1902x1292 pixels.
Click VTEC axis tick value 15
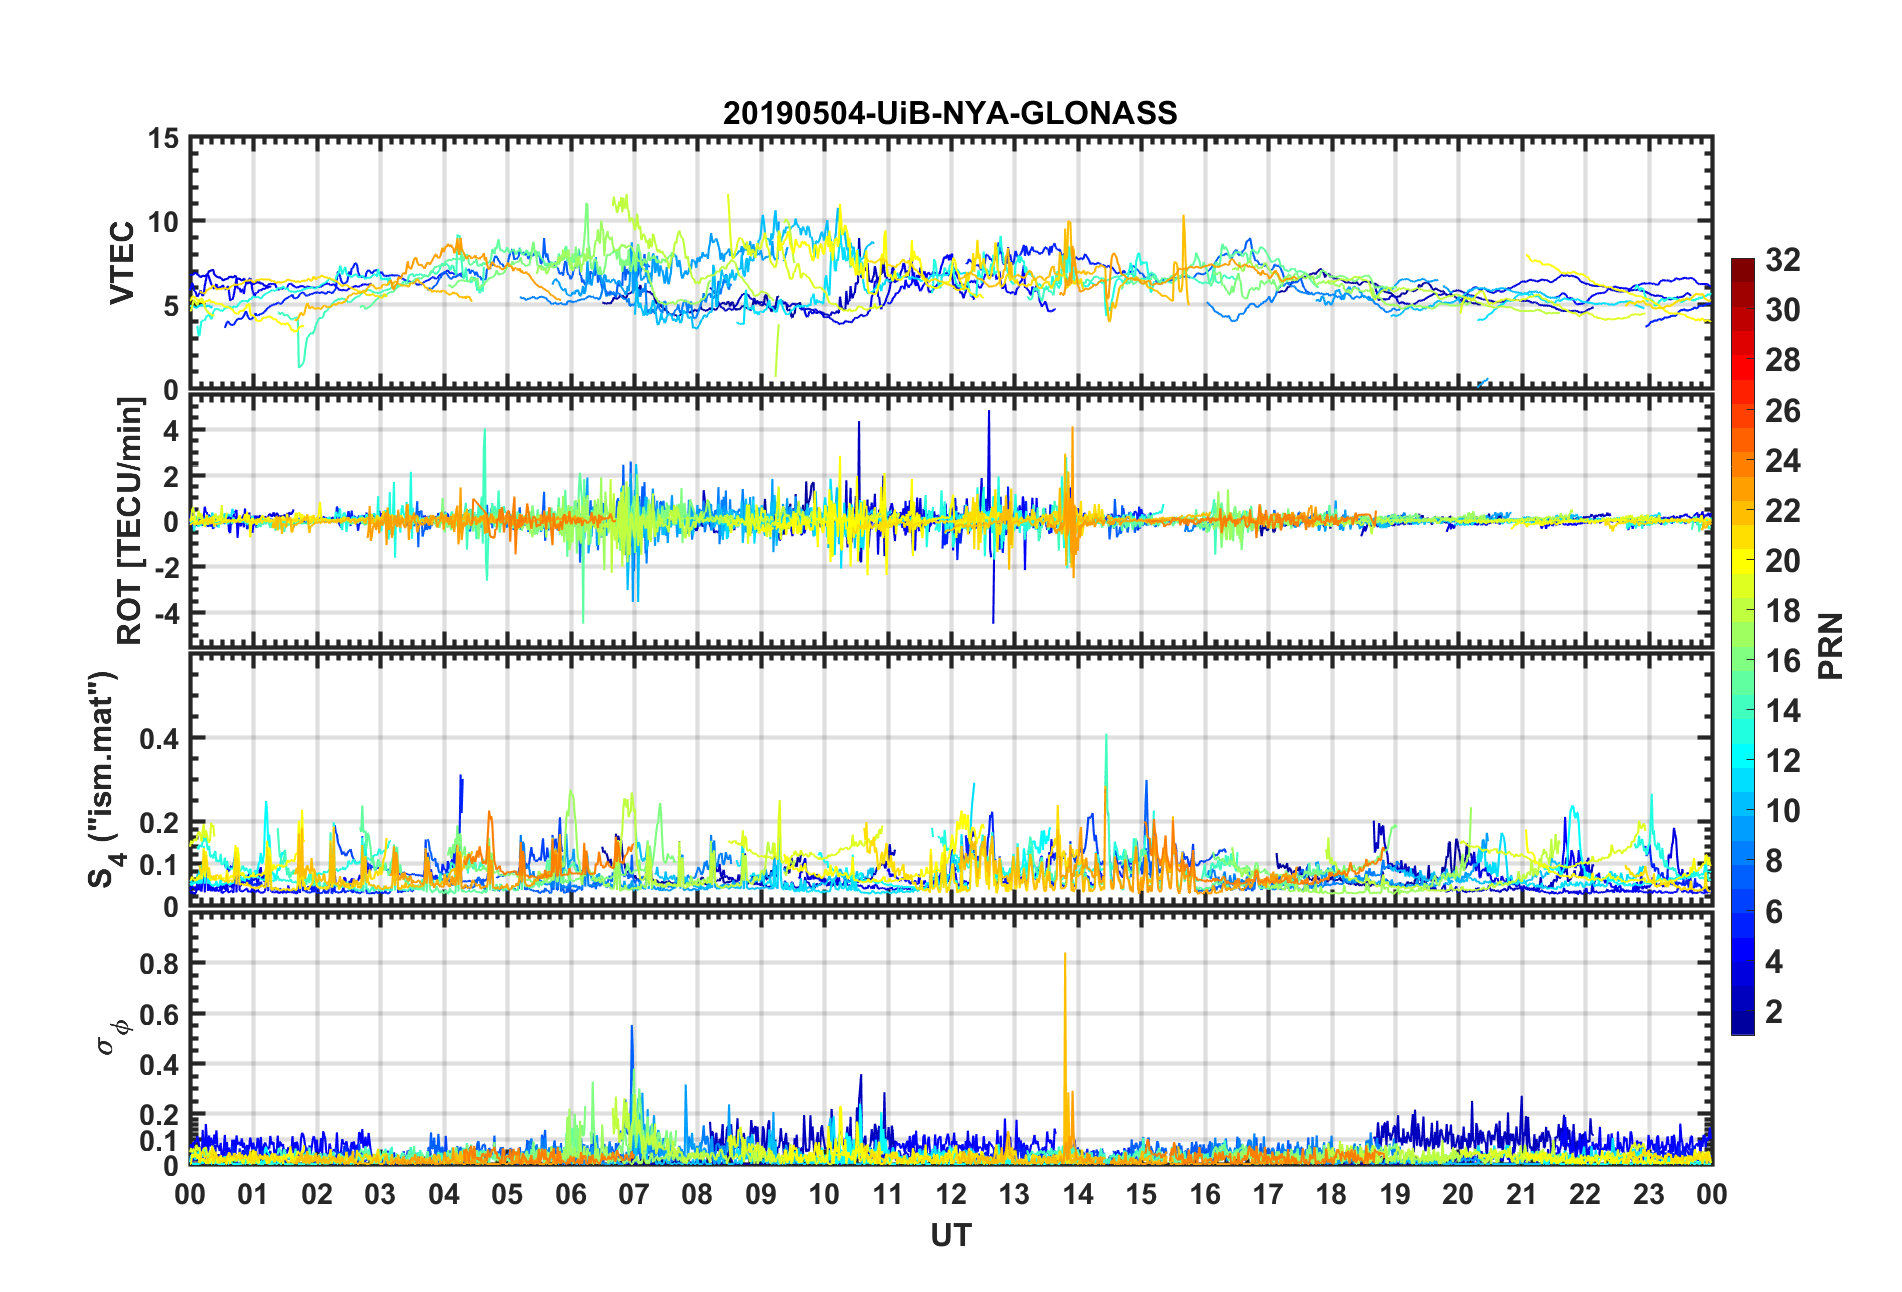coord(164,138)
